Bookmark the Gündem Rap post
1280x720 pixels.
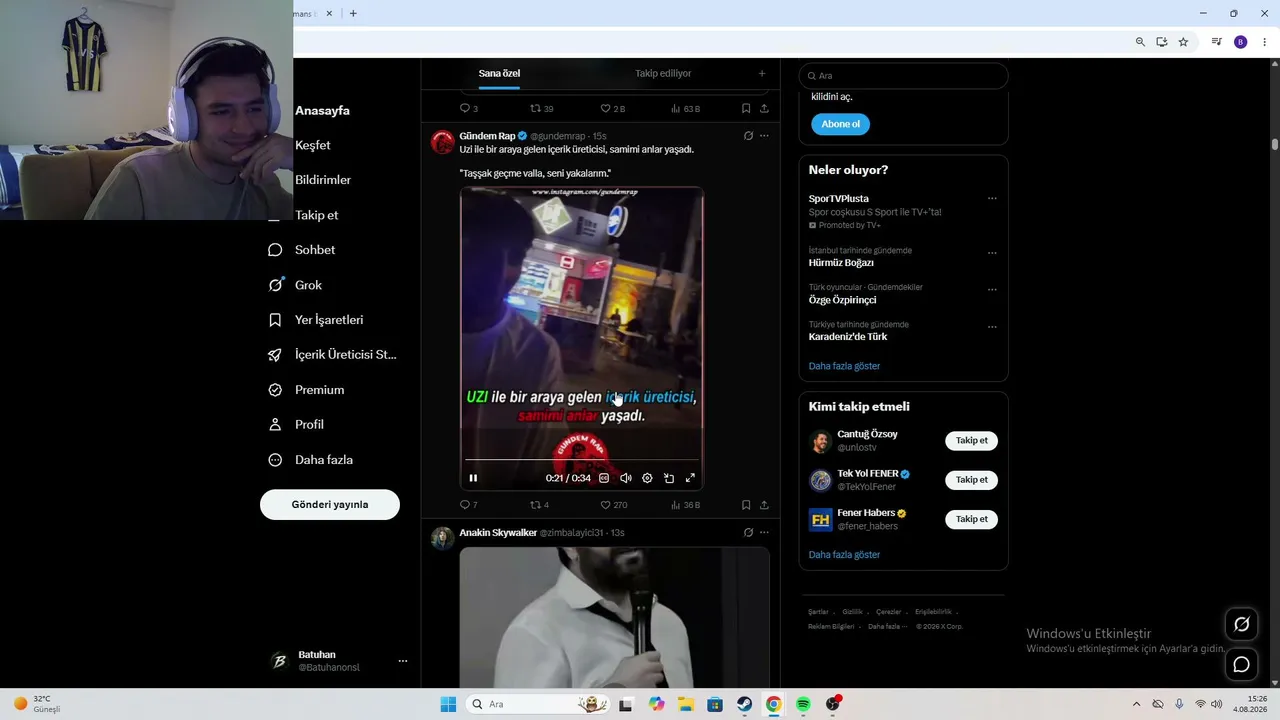746,505
